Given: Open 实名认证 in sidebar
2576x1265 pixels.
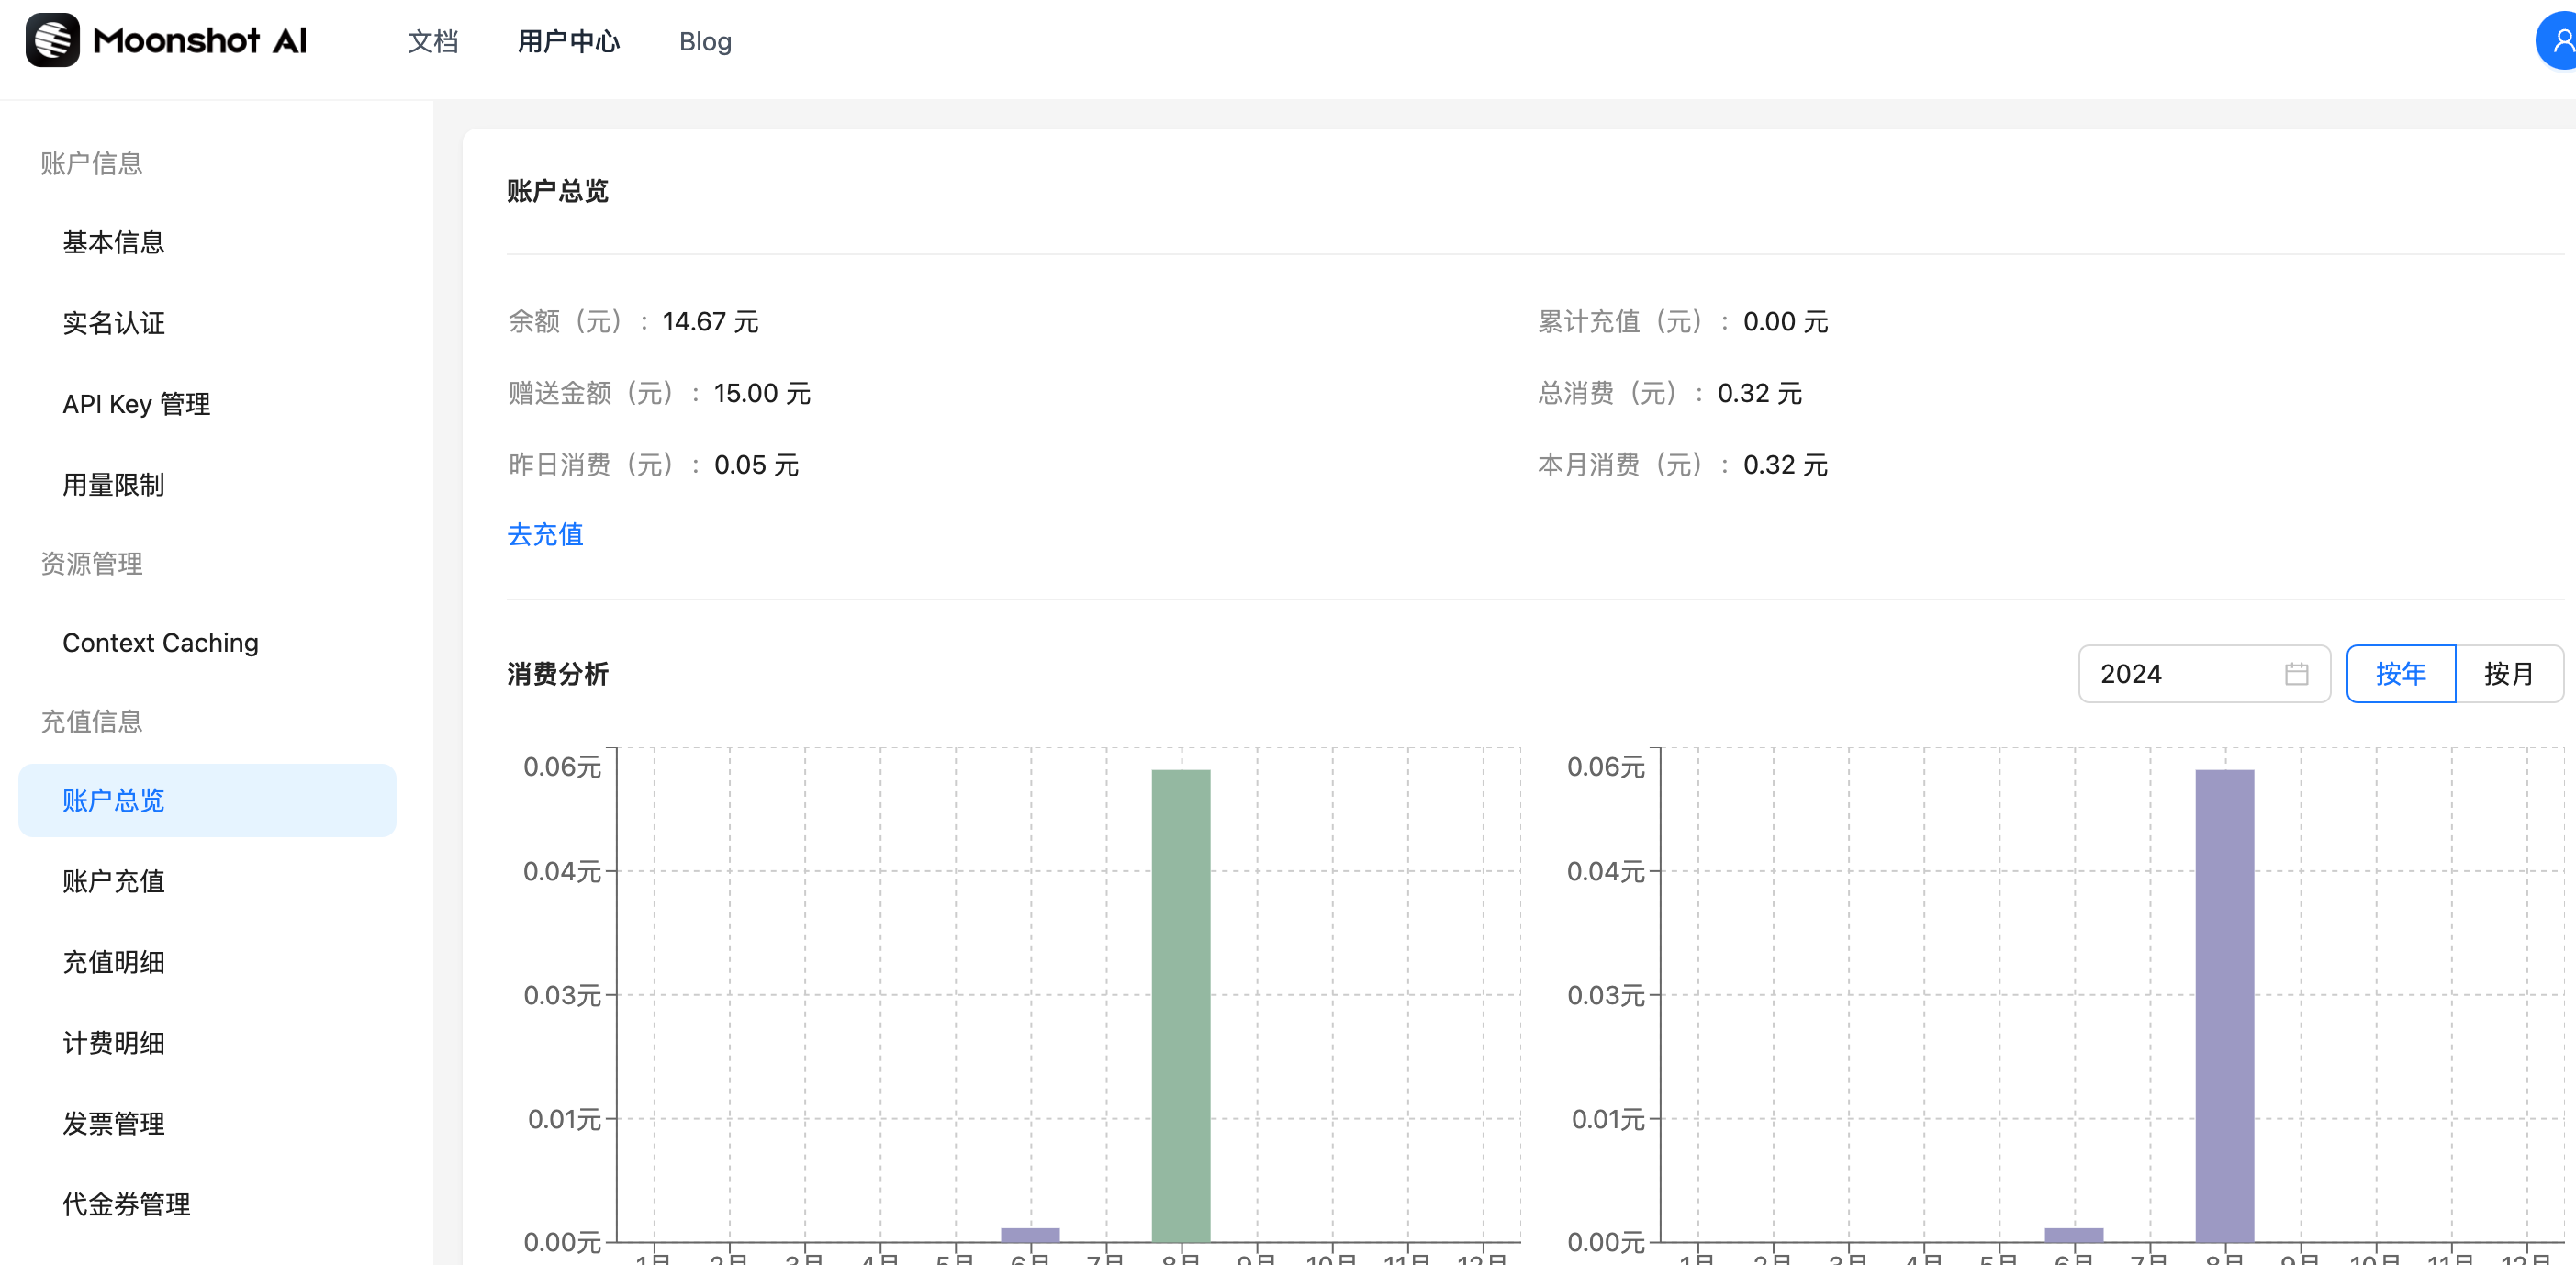Looking at the screenshot, I should [113, 323].
